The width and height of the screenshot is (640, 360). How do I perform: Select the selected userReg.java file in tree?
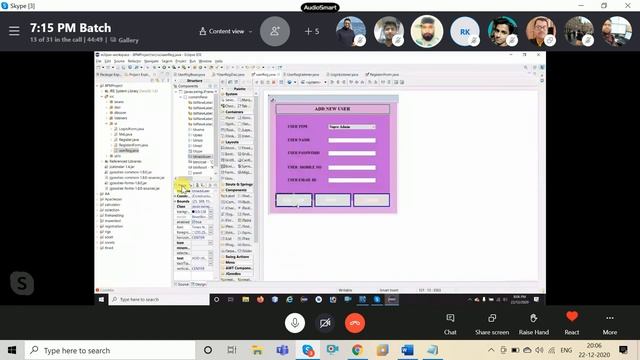click(127, 150)
